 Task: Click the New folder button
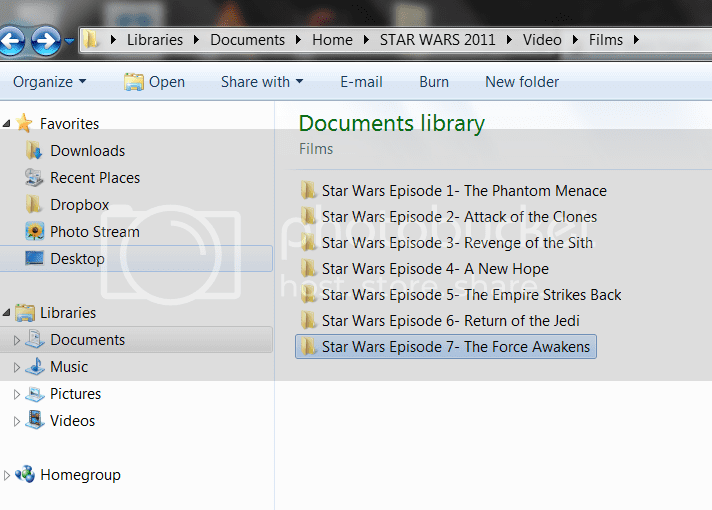(522, 82)
